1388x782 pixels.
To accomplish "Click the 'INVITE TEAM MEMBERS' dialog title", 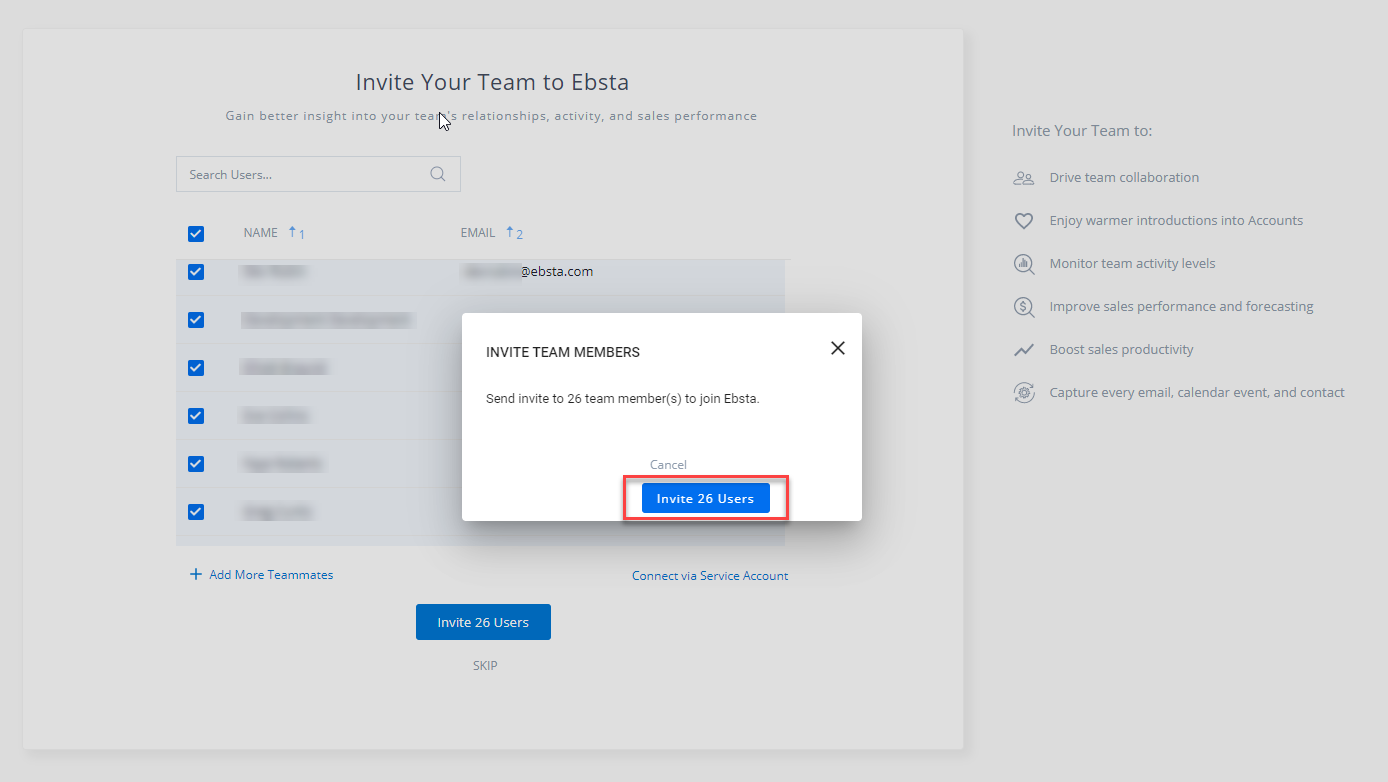I will (563, 352).
